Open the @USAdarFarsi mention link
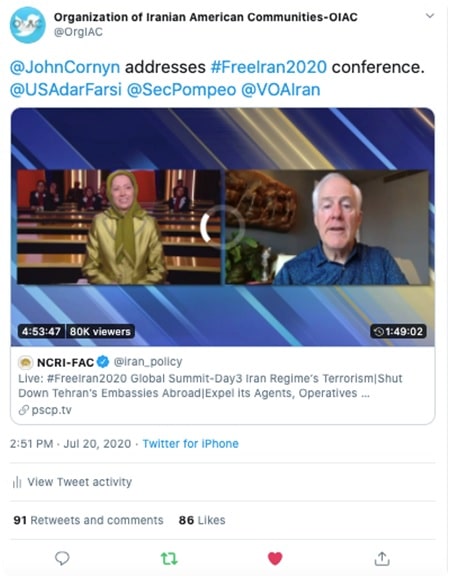 coord(66,90)
